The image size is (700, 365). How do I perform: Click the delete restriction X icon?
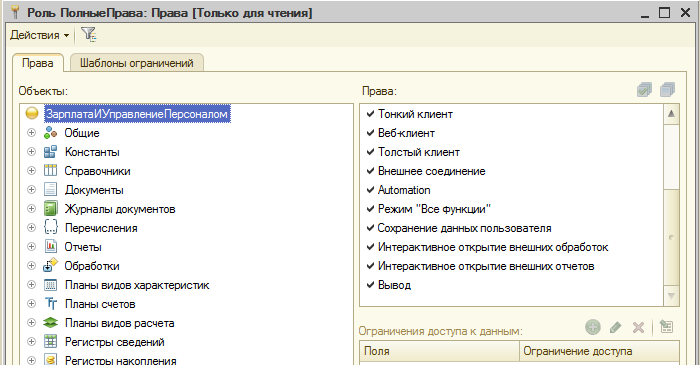click(x=638, y=328)
